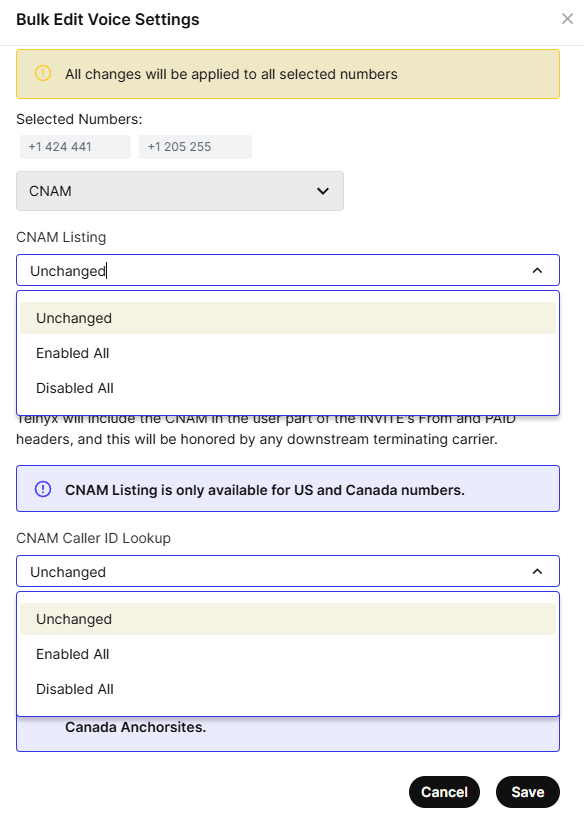Click the CNAM Caller ID Lookup field
The image size is (585, 827).
tap(287, 571)
